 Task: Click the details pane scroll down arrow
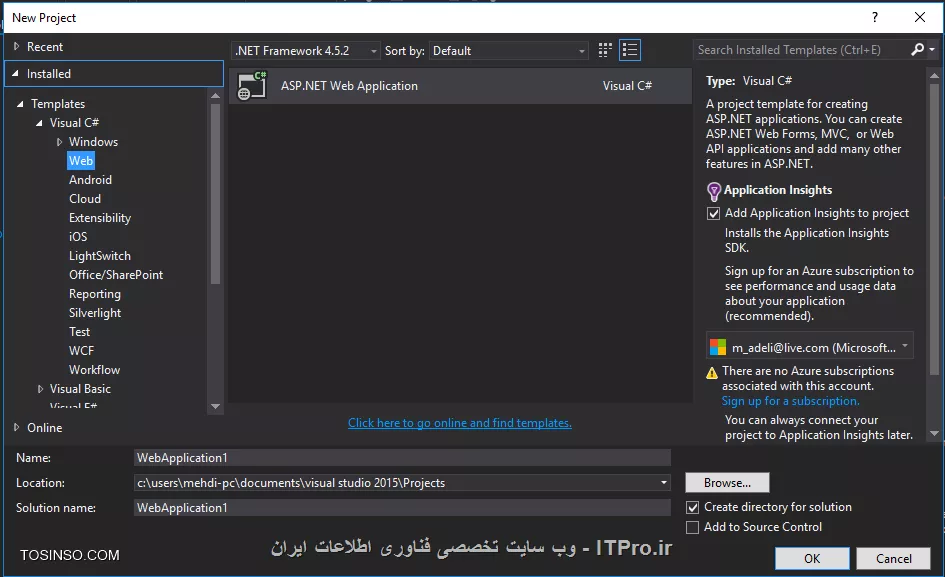[x=934, y=434]
